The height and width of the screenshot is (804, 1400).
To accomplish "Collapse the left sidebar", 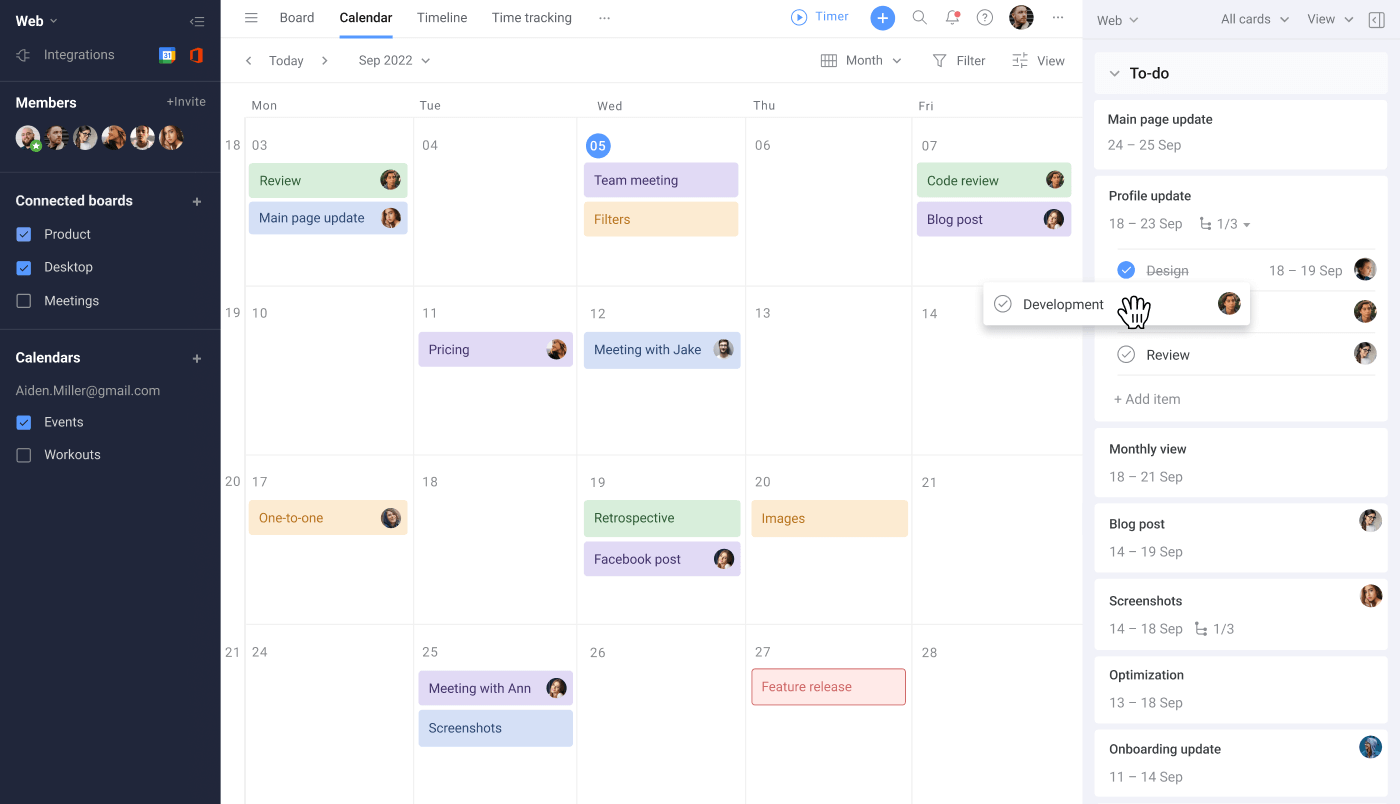I will [x=197, y=20].
